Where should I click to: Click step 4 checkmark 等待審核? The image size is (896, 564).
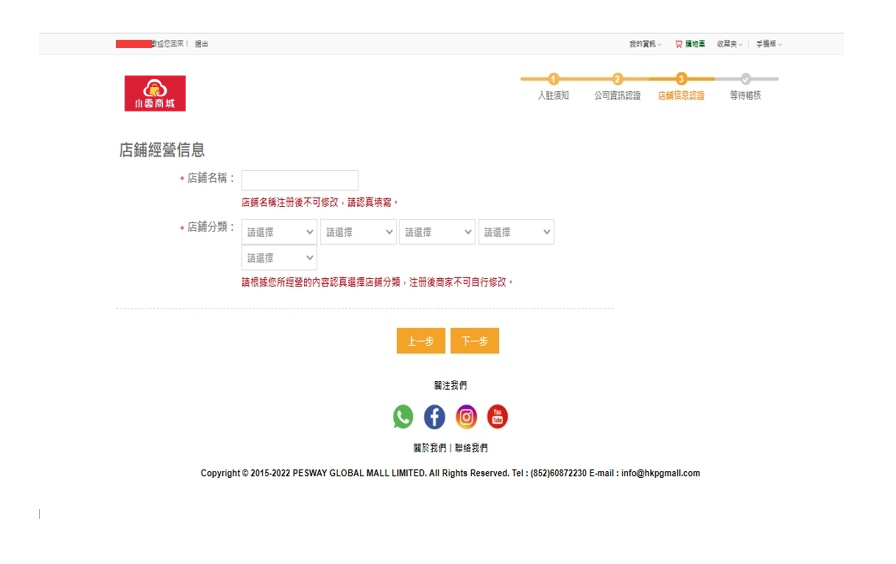(x=745, y=78)
